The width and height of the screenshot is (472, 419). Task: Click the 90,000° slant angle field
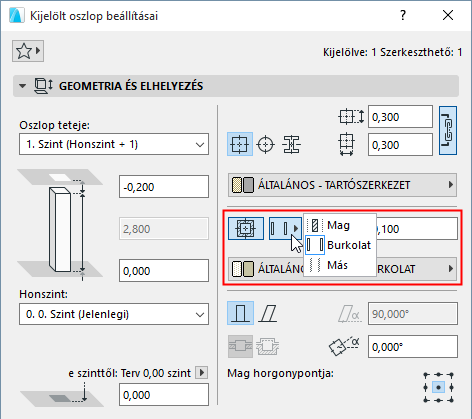(x=413, y=314)
